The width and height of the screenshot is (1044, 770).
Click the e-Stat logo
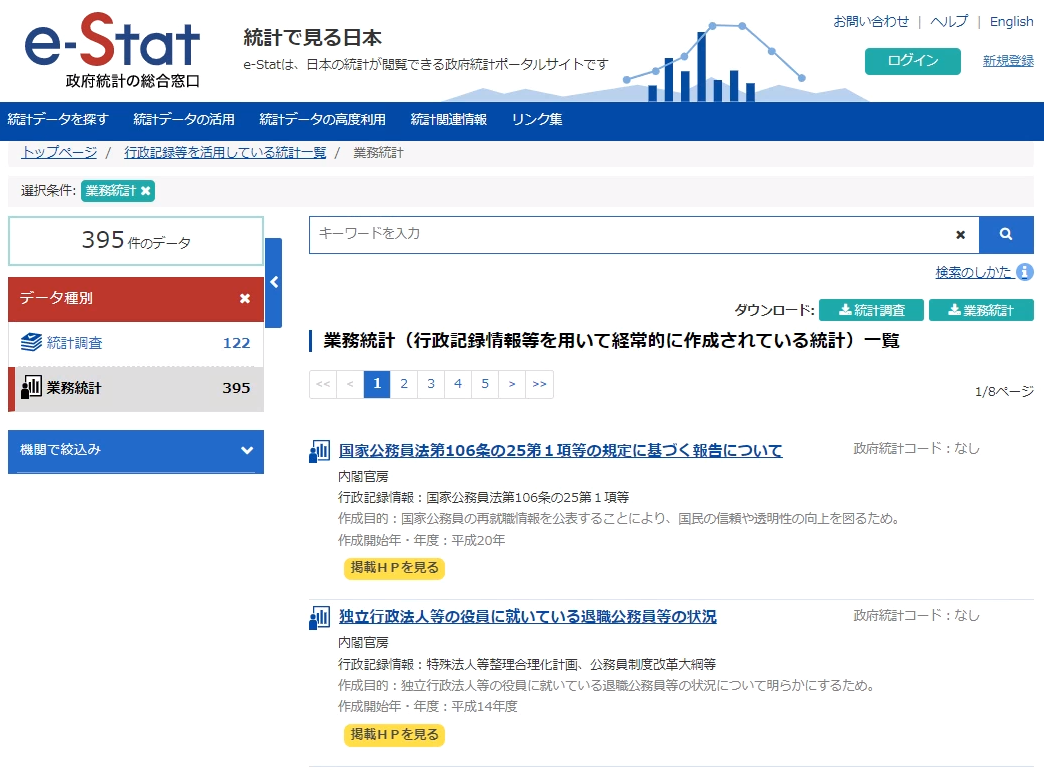112,51
